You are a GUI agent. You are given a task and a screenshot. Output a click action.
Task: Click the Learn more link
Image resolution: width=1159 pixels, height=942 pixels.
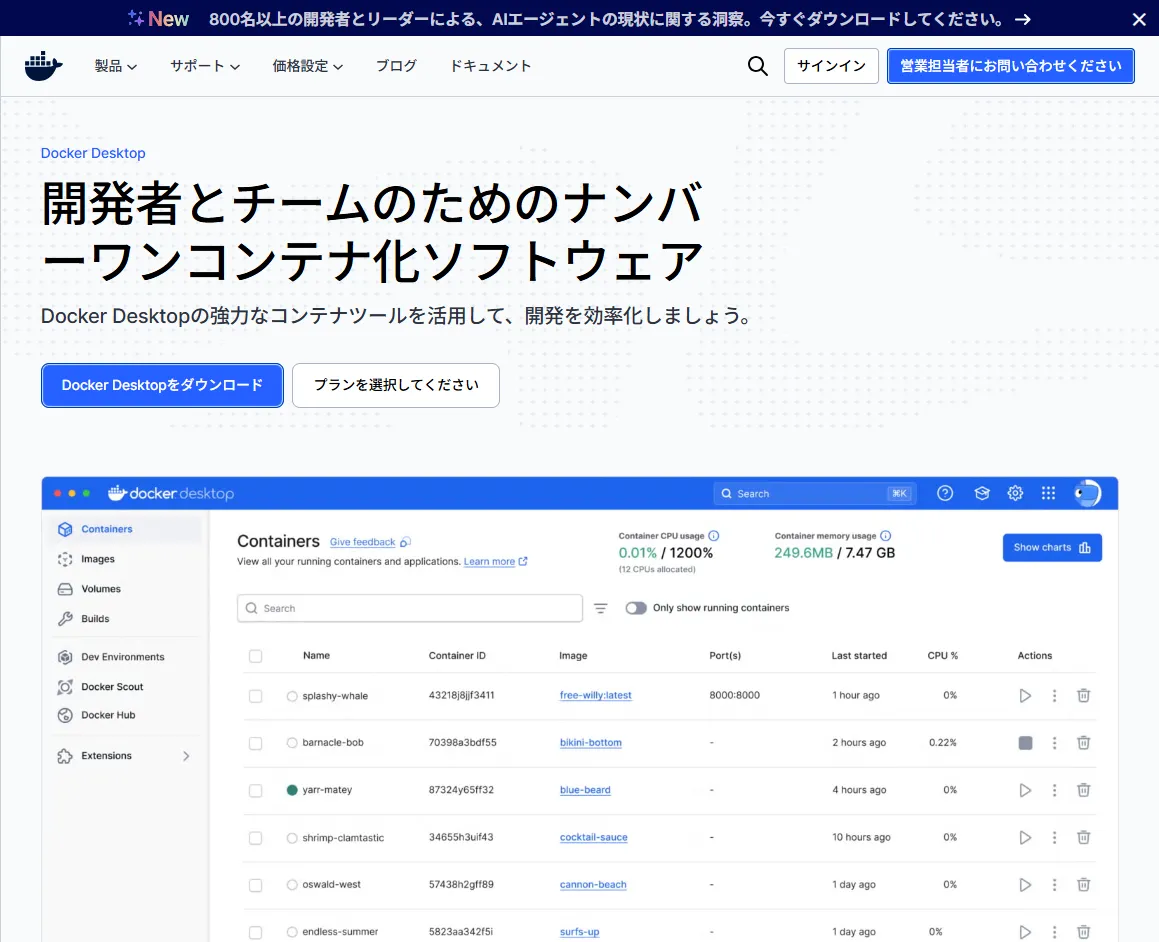[489, 561]
